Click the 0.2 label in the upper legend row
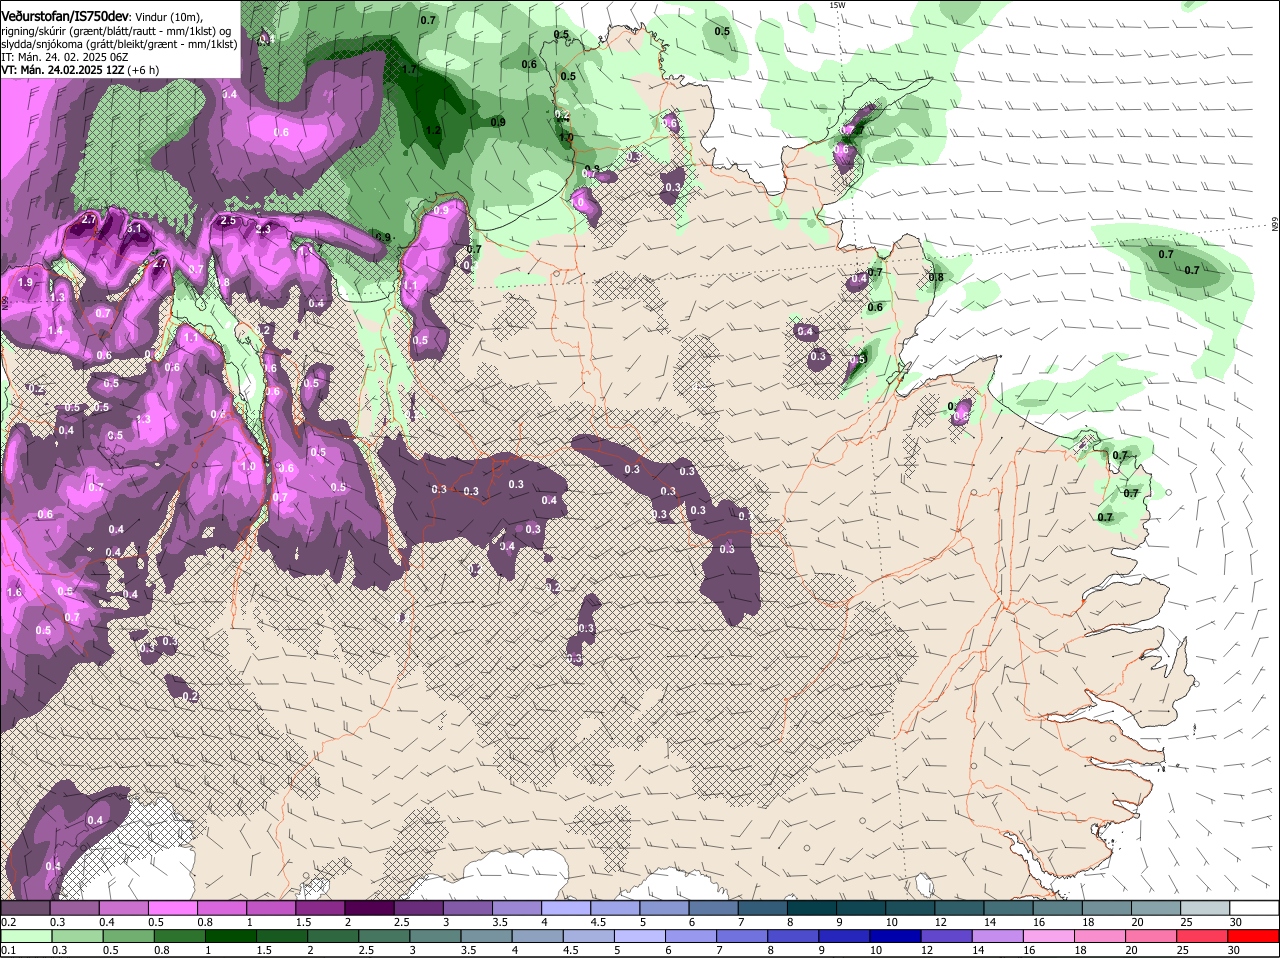 pos(8,921)
